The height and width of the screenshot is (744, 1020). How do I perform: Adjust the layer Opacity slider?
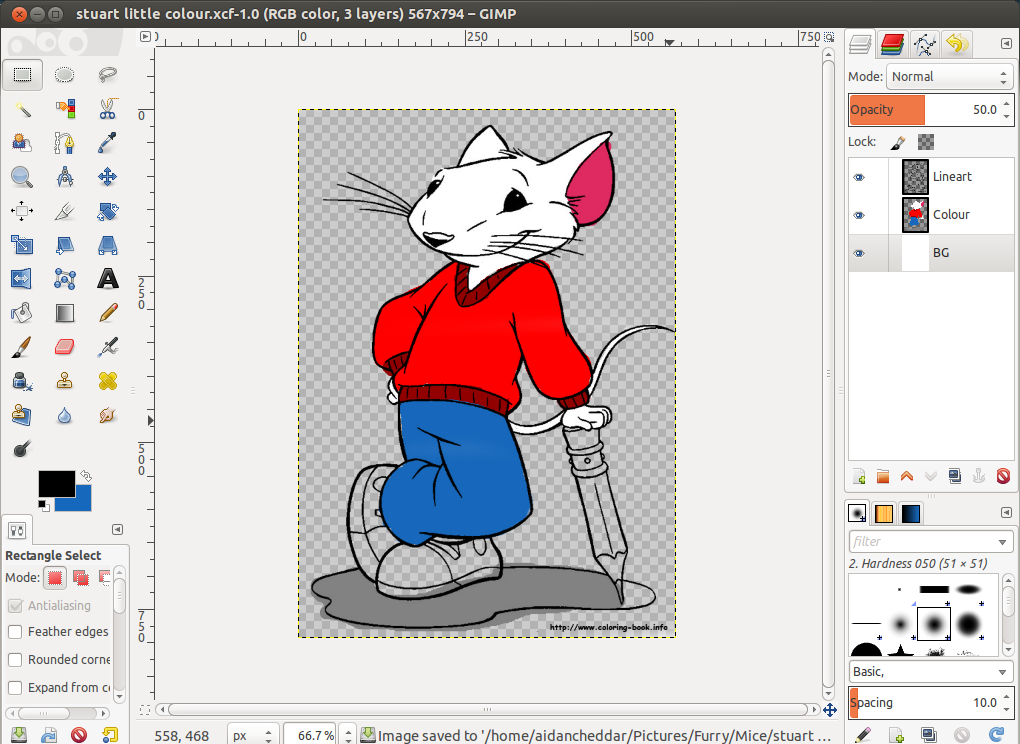coord(930,109)
